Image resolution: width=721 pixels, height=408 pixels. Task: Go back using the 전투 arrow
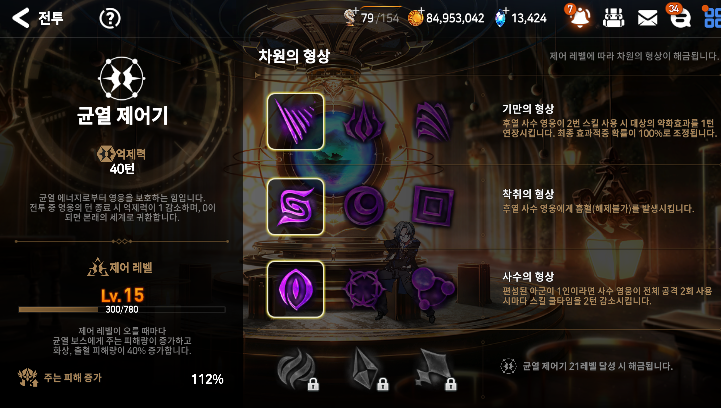pyautogui.click(x=21, y=18)
